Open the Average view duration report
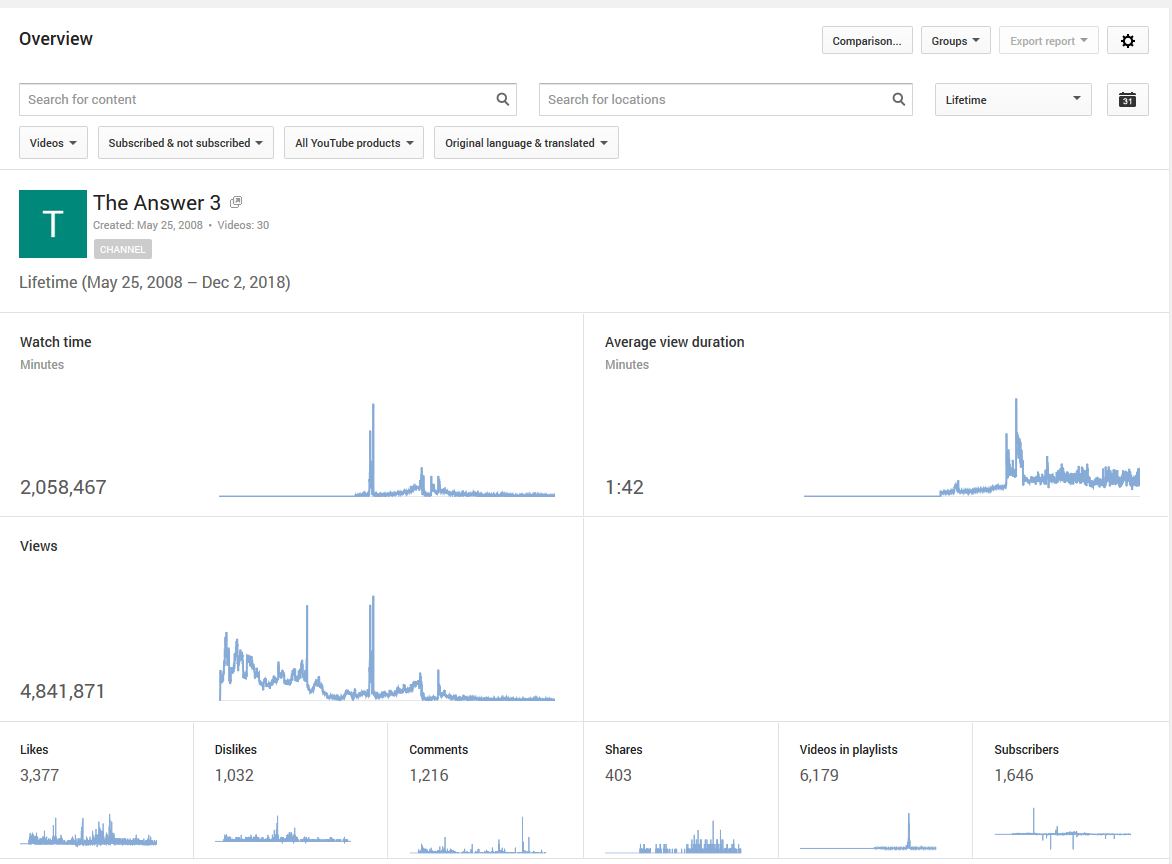Screen dimensions: 1172x864 (674, 342)
